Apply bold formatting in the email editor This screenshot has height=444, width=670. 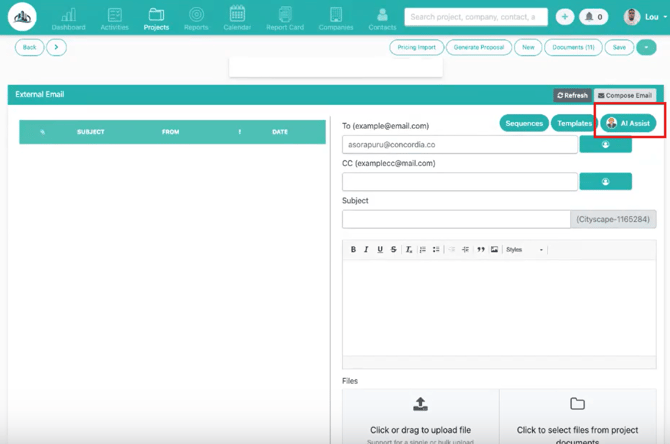tap(353, 249)
